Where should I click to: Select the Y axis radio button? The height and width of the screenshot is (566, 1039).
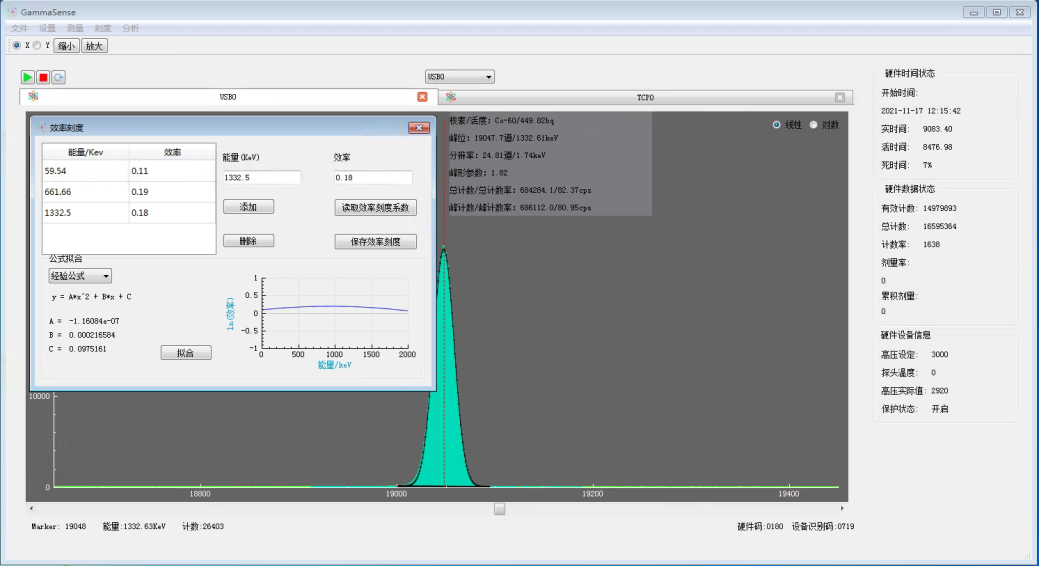coord(38,45)
